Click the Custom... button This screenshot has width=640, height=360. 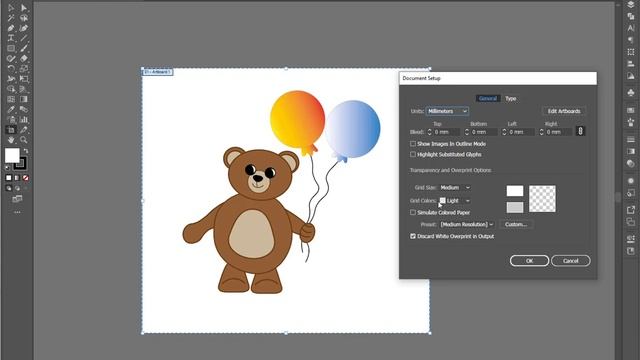[516, 224]
